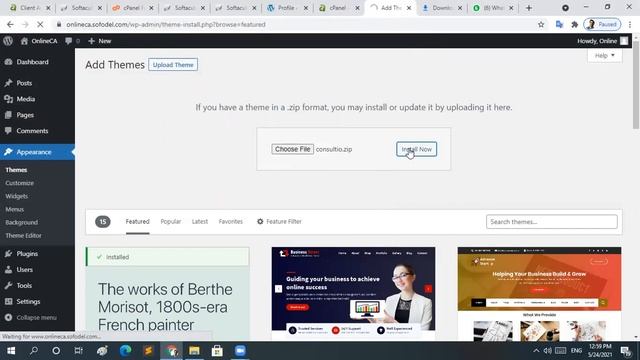The width and height of the screenshot is (640, 360).
Task: Open Widgets submenu item
Action: (x=17, y=196)
